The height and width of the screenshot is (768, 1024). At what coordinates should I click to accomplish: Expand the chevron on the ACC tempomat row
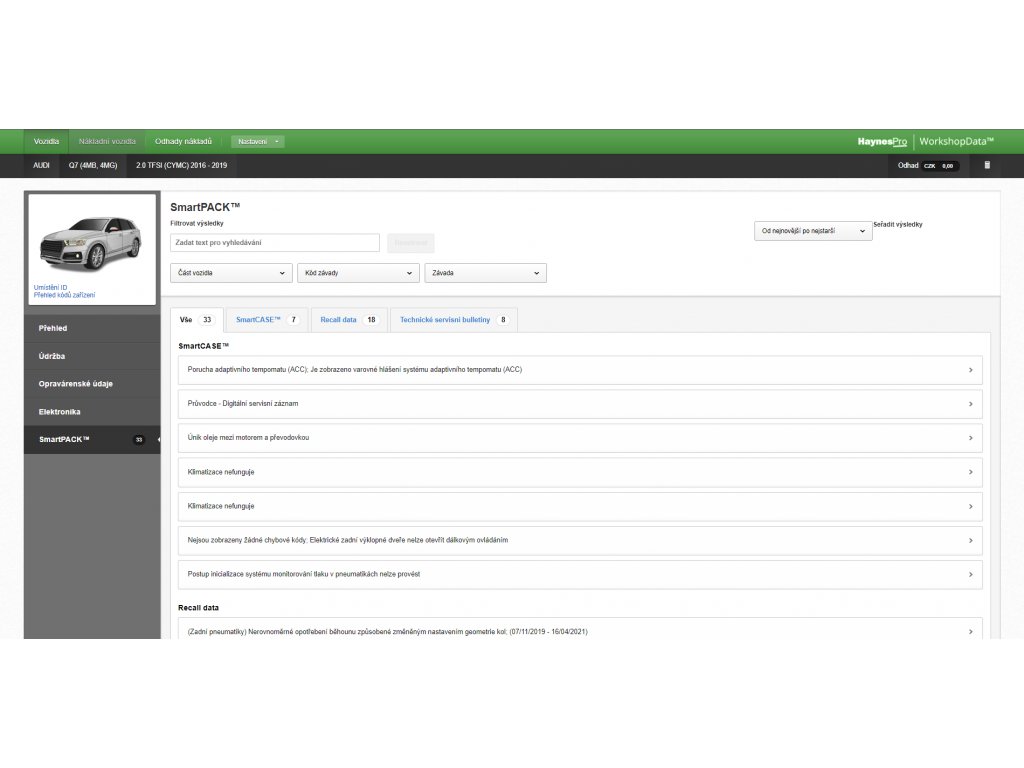(x=970, y=370)
